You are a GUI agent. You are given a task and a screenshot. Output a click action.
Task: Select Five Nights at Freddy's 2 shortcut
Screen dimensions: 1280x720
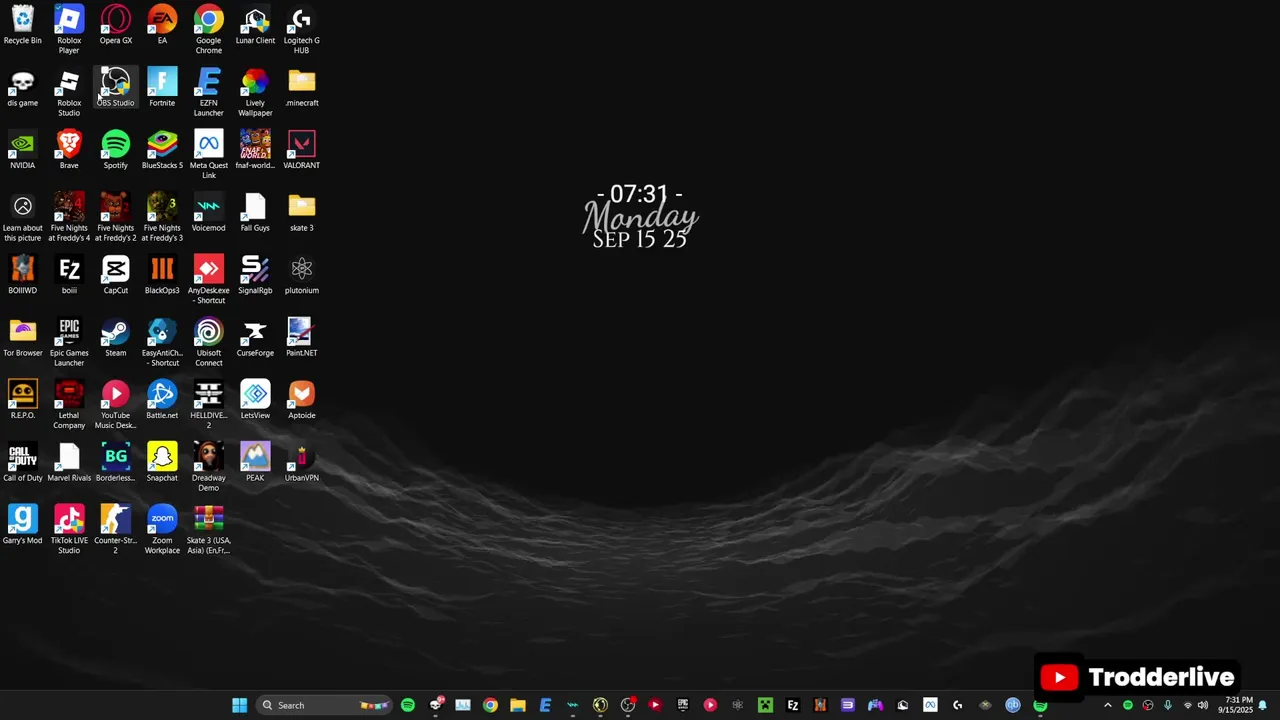(x=115, y=218)
